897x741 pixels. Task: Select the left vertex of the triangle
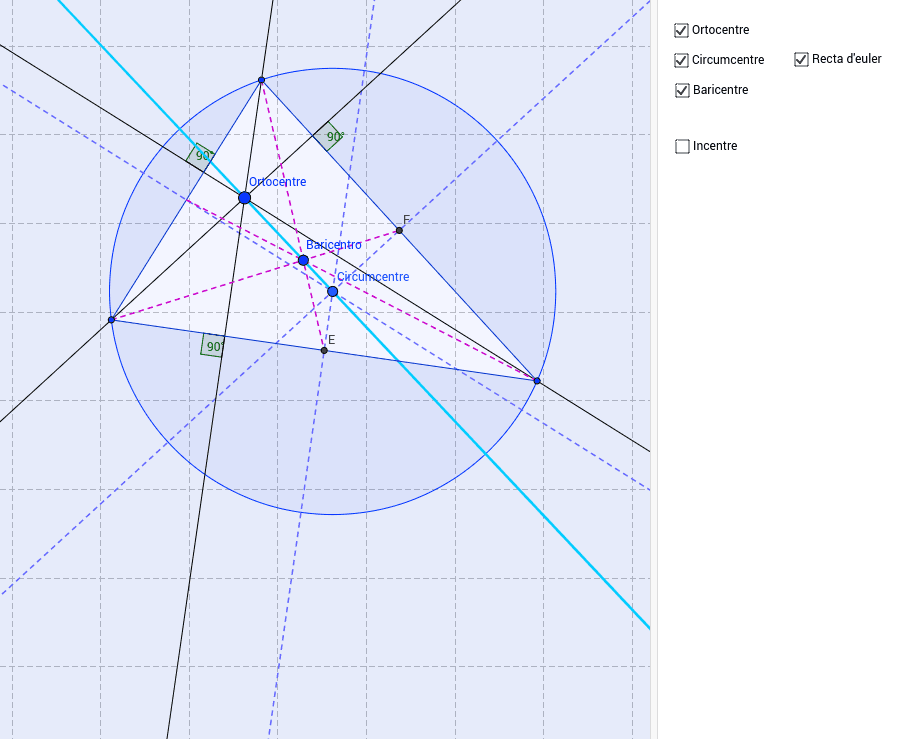[112, 320]
